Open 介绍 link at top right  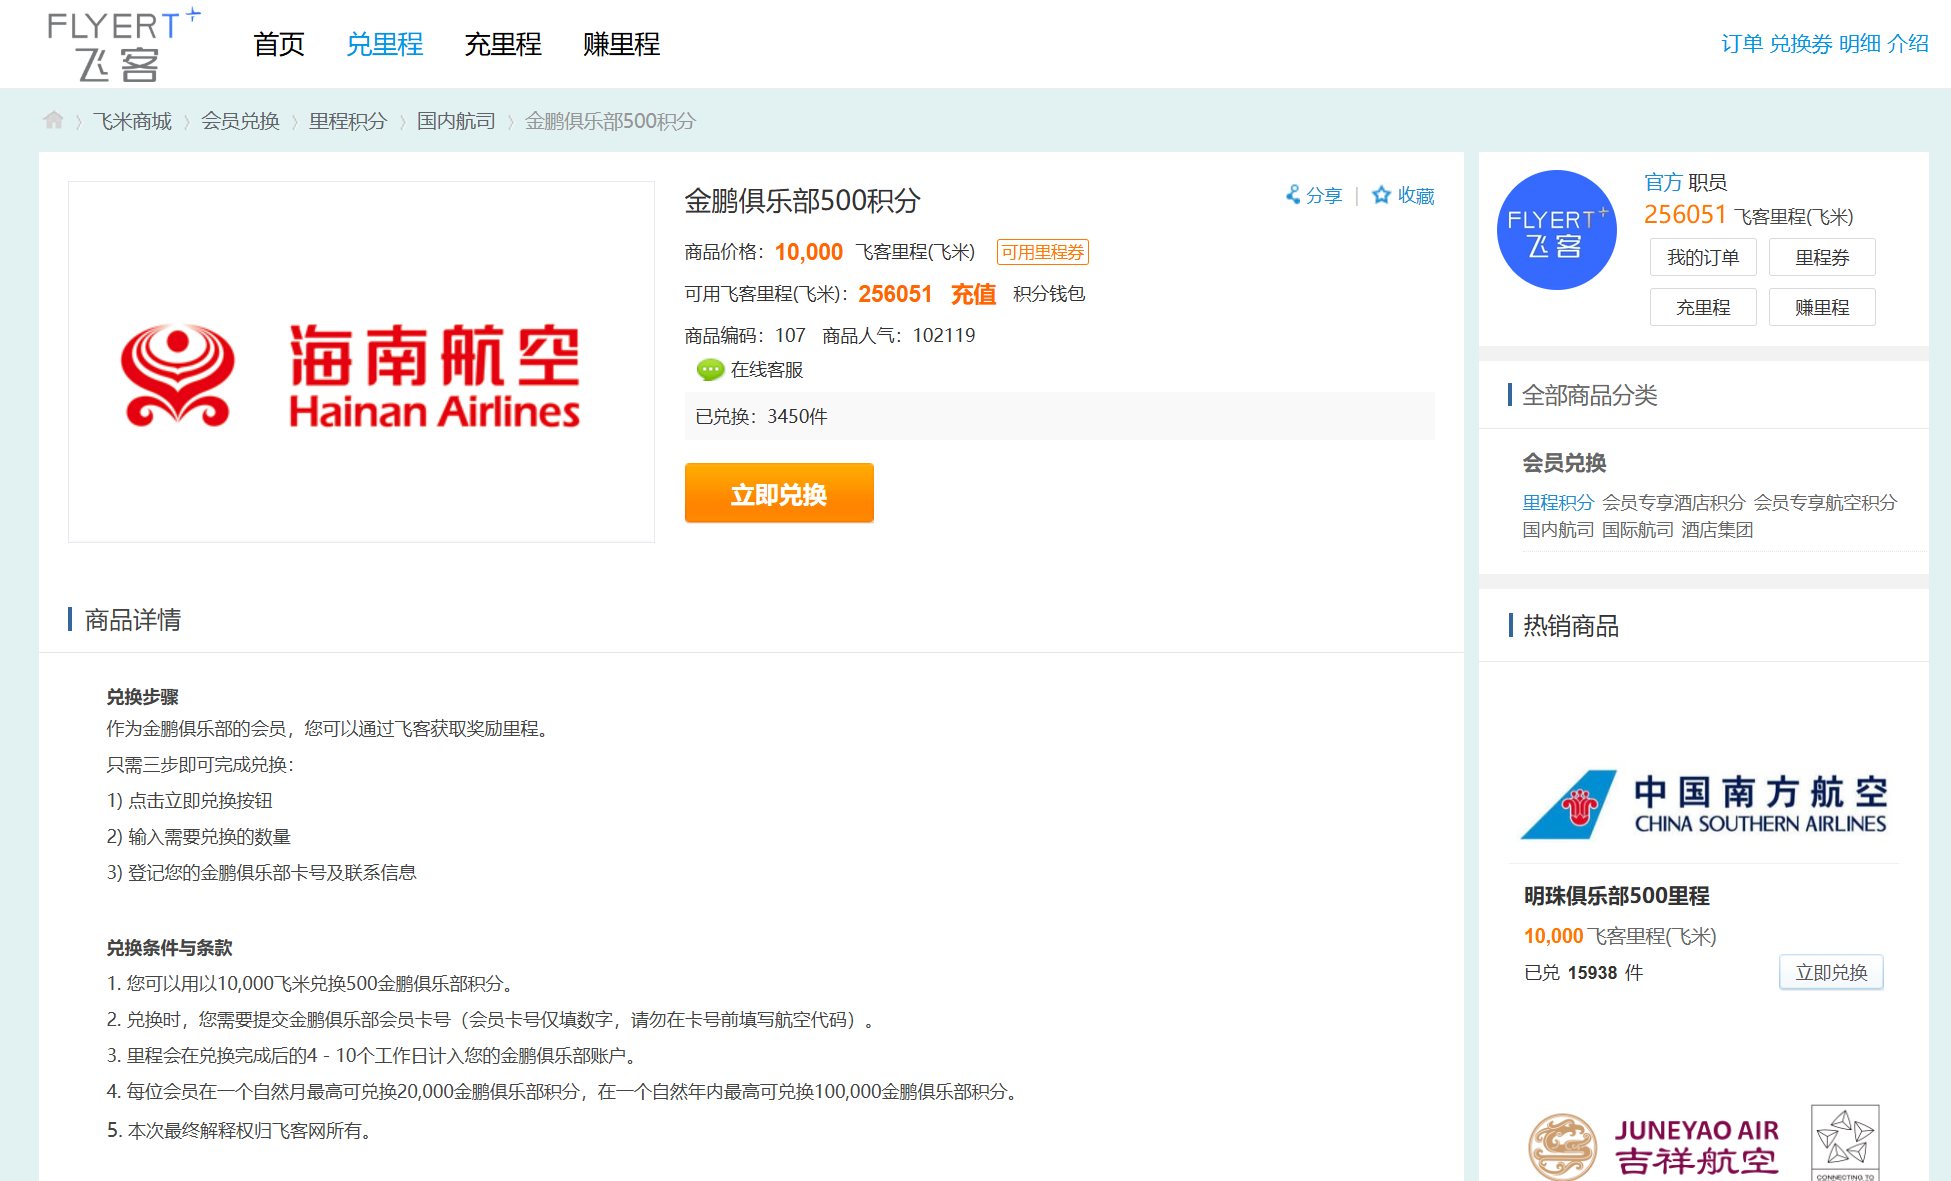click(1908, 43)
